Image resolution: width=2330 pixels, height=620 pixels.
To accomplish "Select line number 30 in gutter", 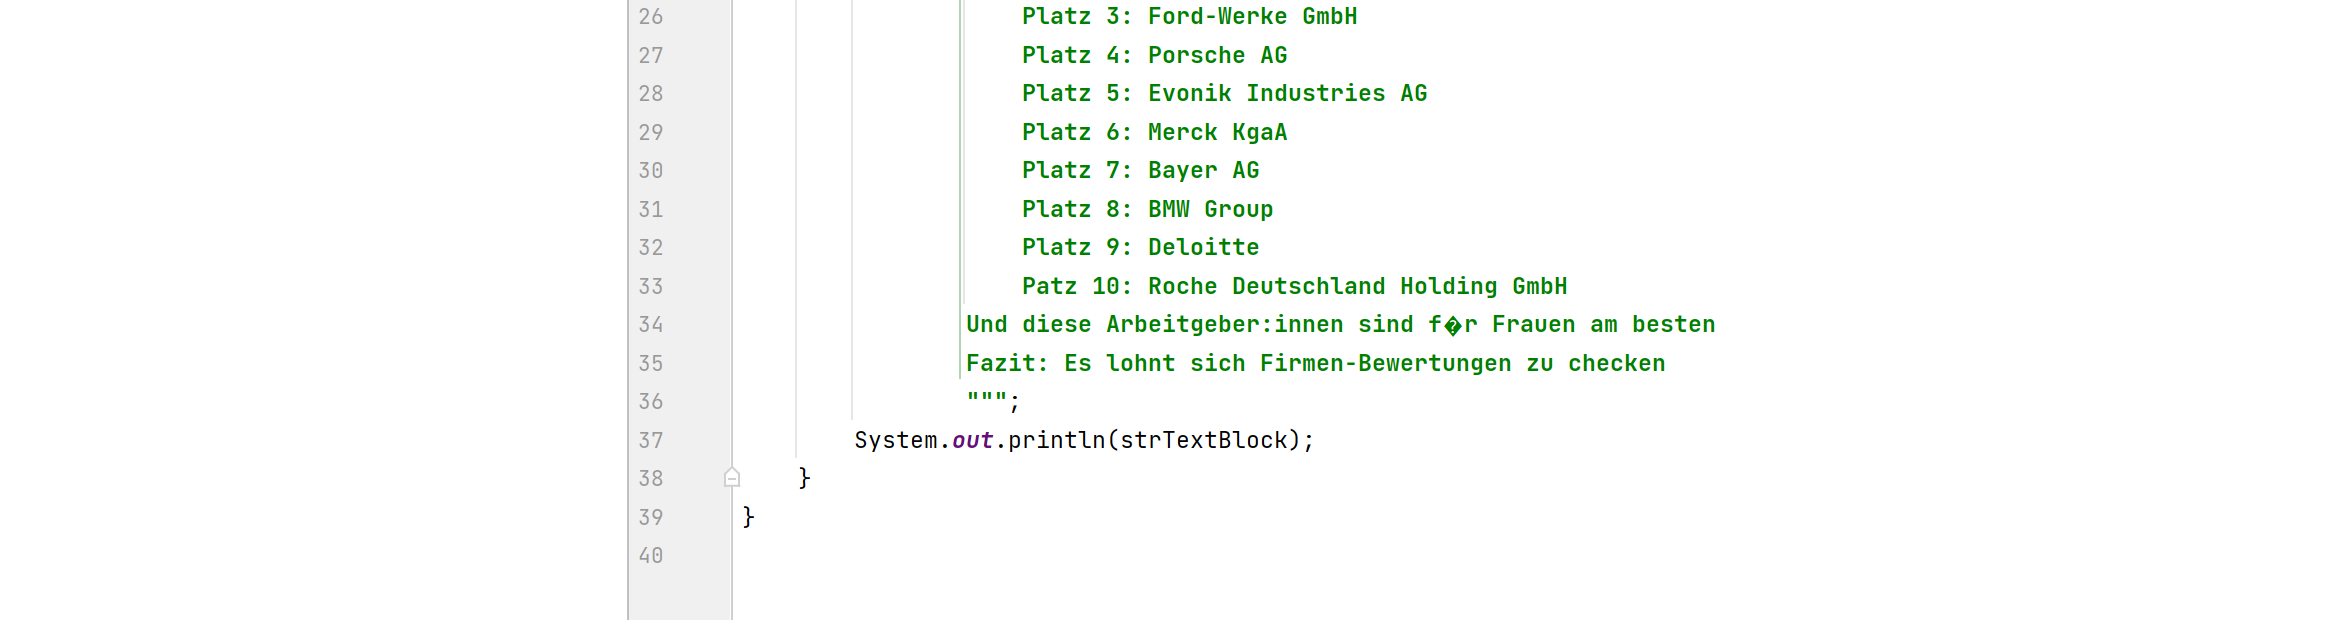I will tap(651, 171).
